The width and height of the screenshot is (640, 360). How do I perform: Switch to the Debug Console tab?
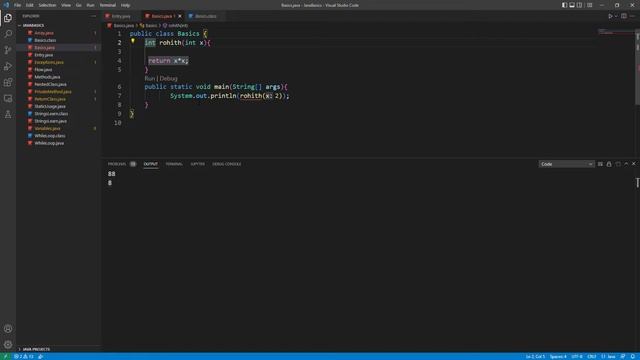click(227, 164)
